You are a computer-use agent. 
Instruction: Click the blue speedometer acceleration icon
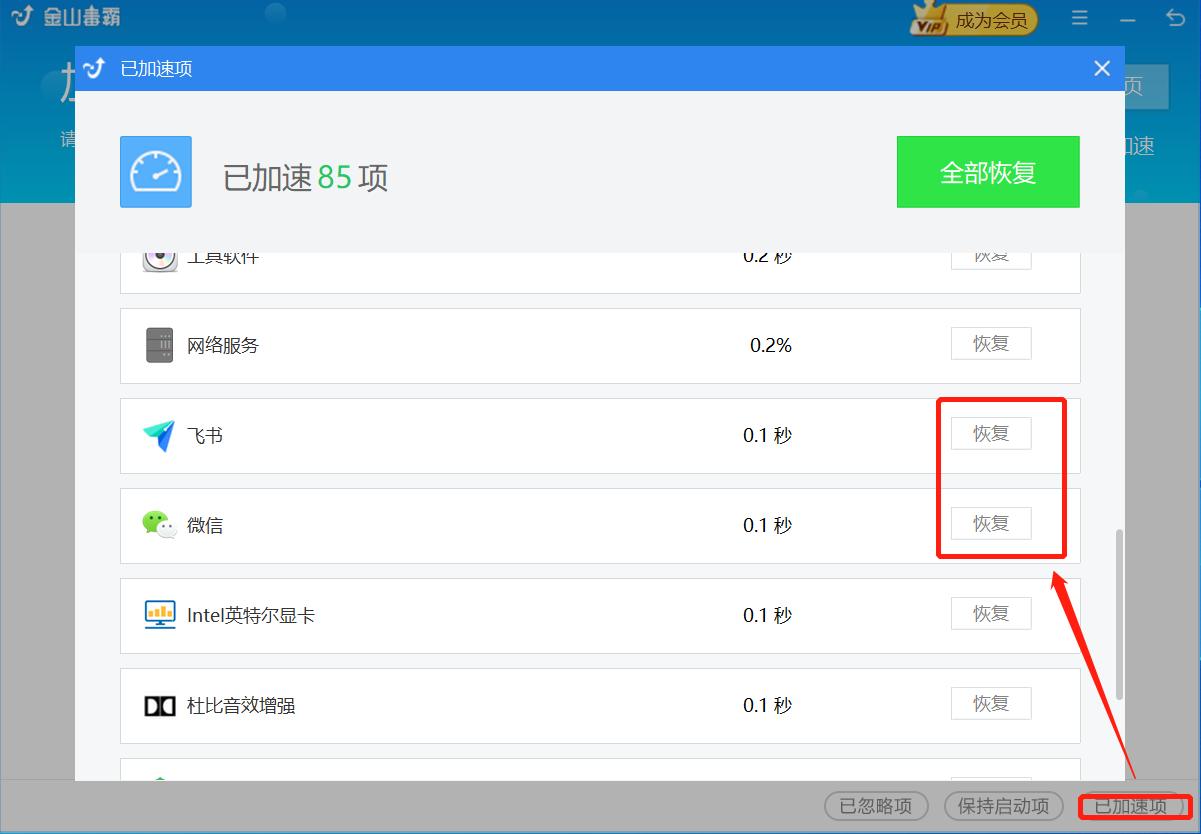pos(155,172)
